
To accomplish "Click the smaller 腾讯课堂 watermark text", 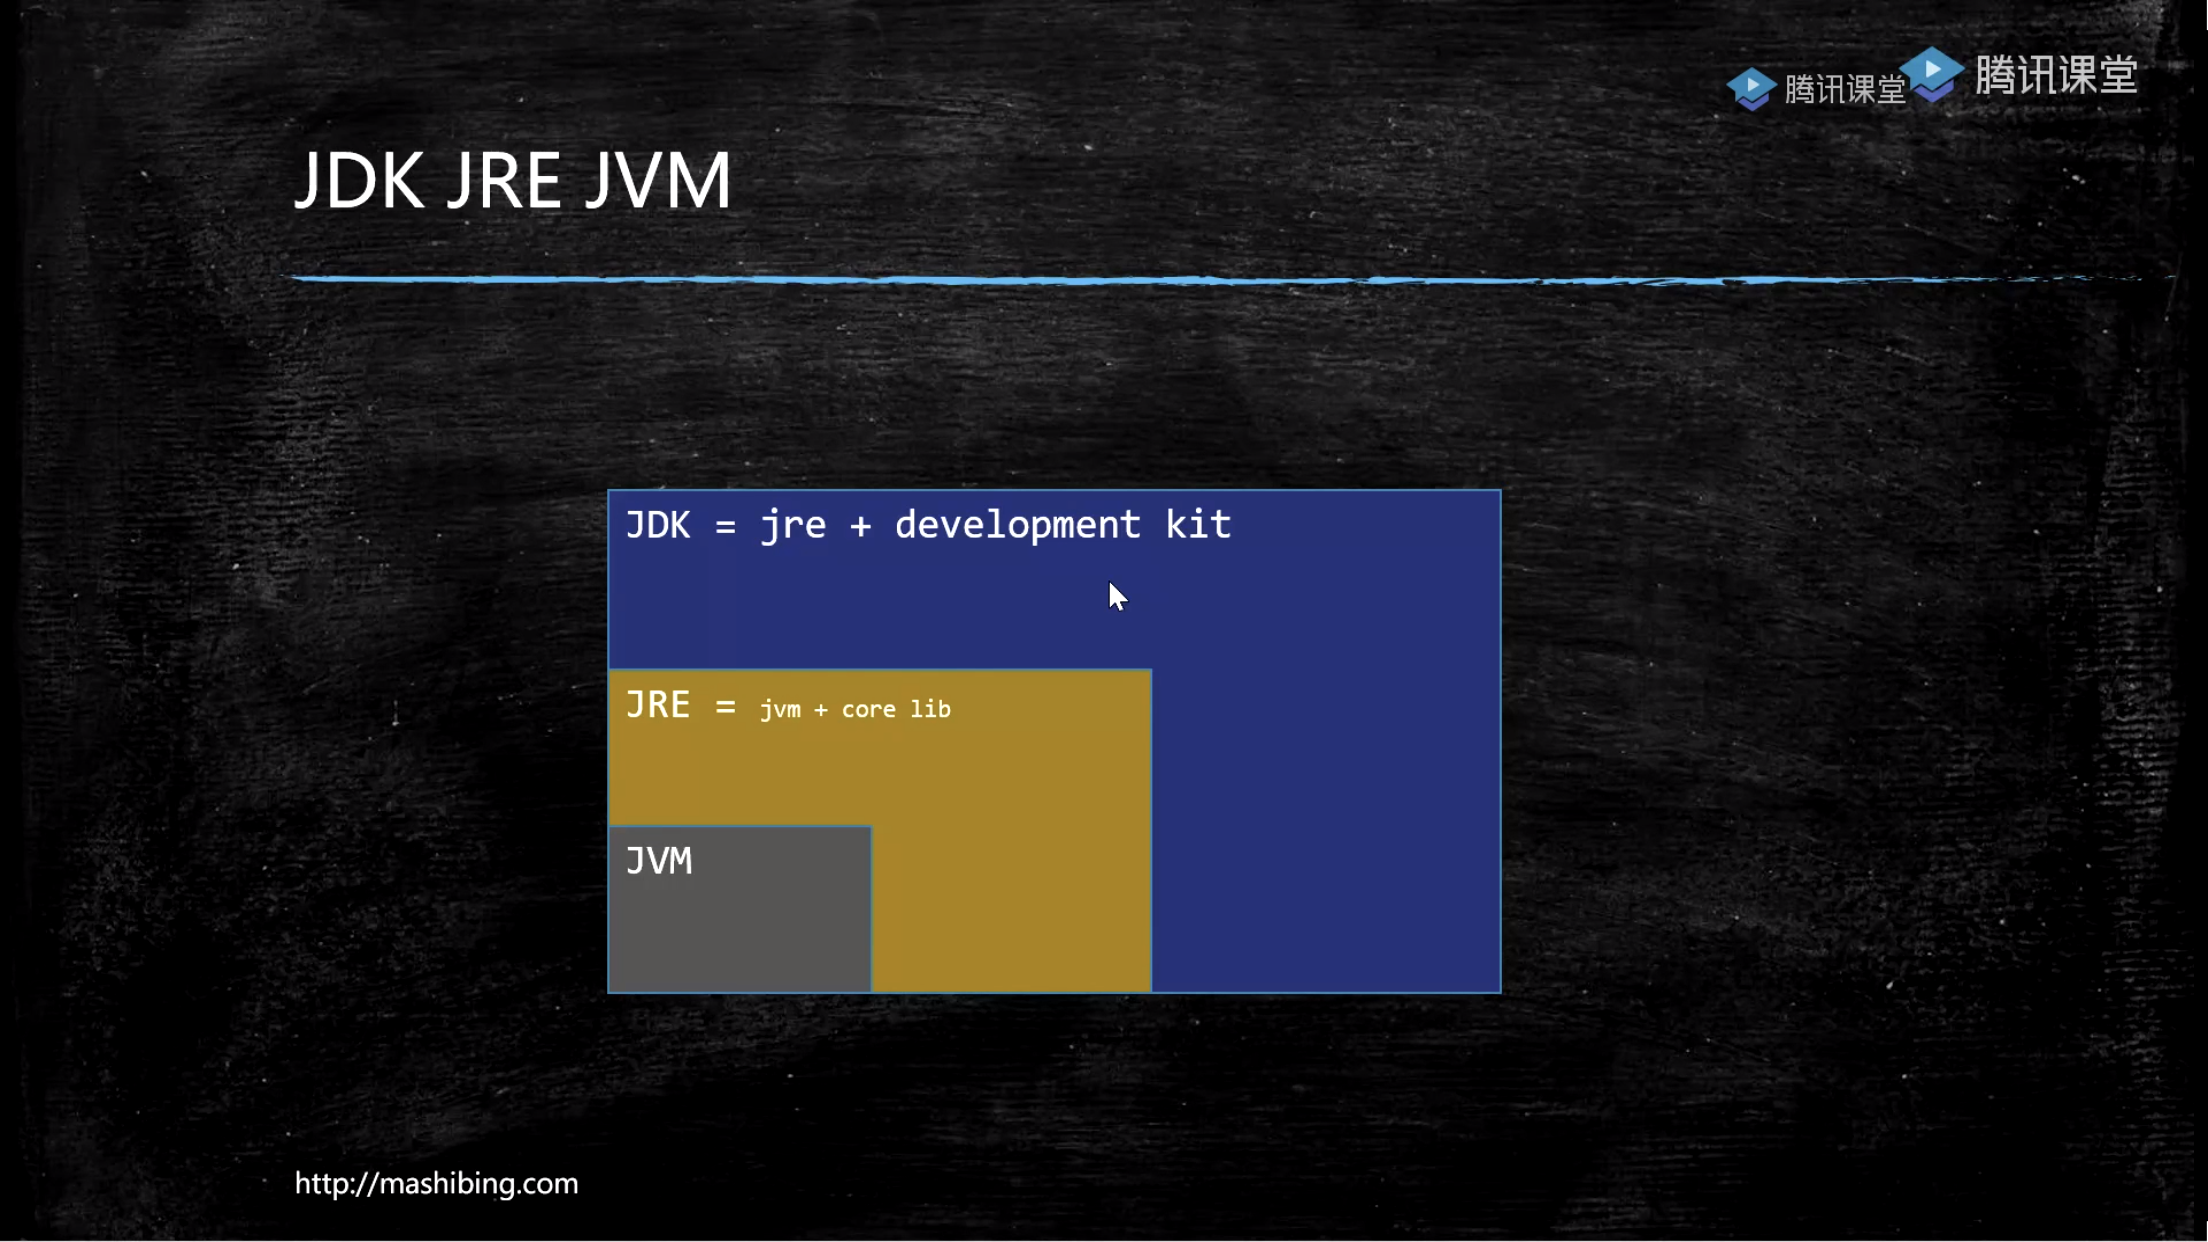I will (1844, 90).
